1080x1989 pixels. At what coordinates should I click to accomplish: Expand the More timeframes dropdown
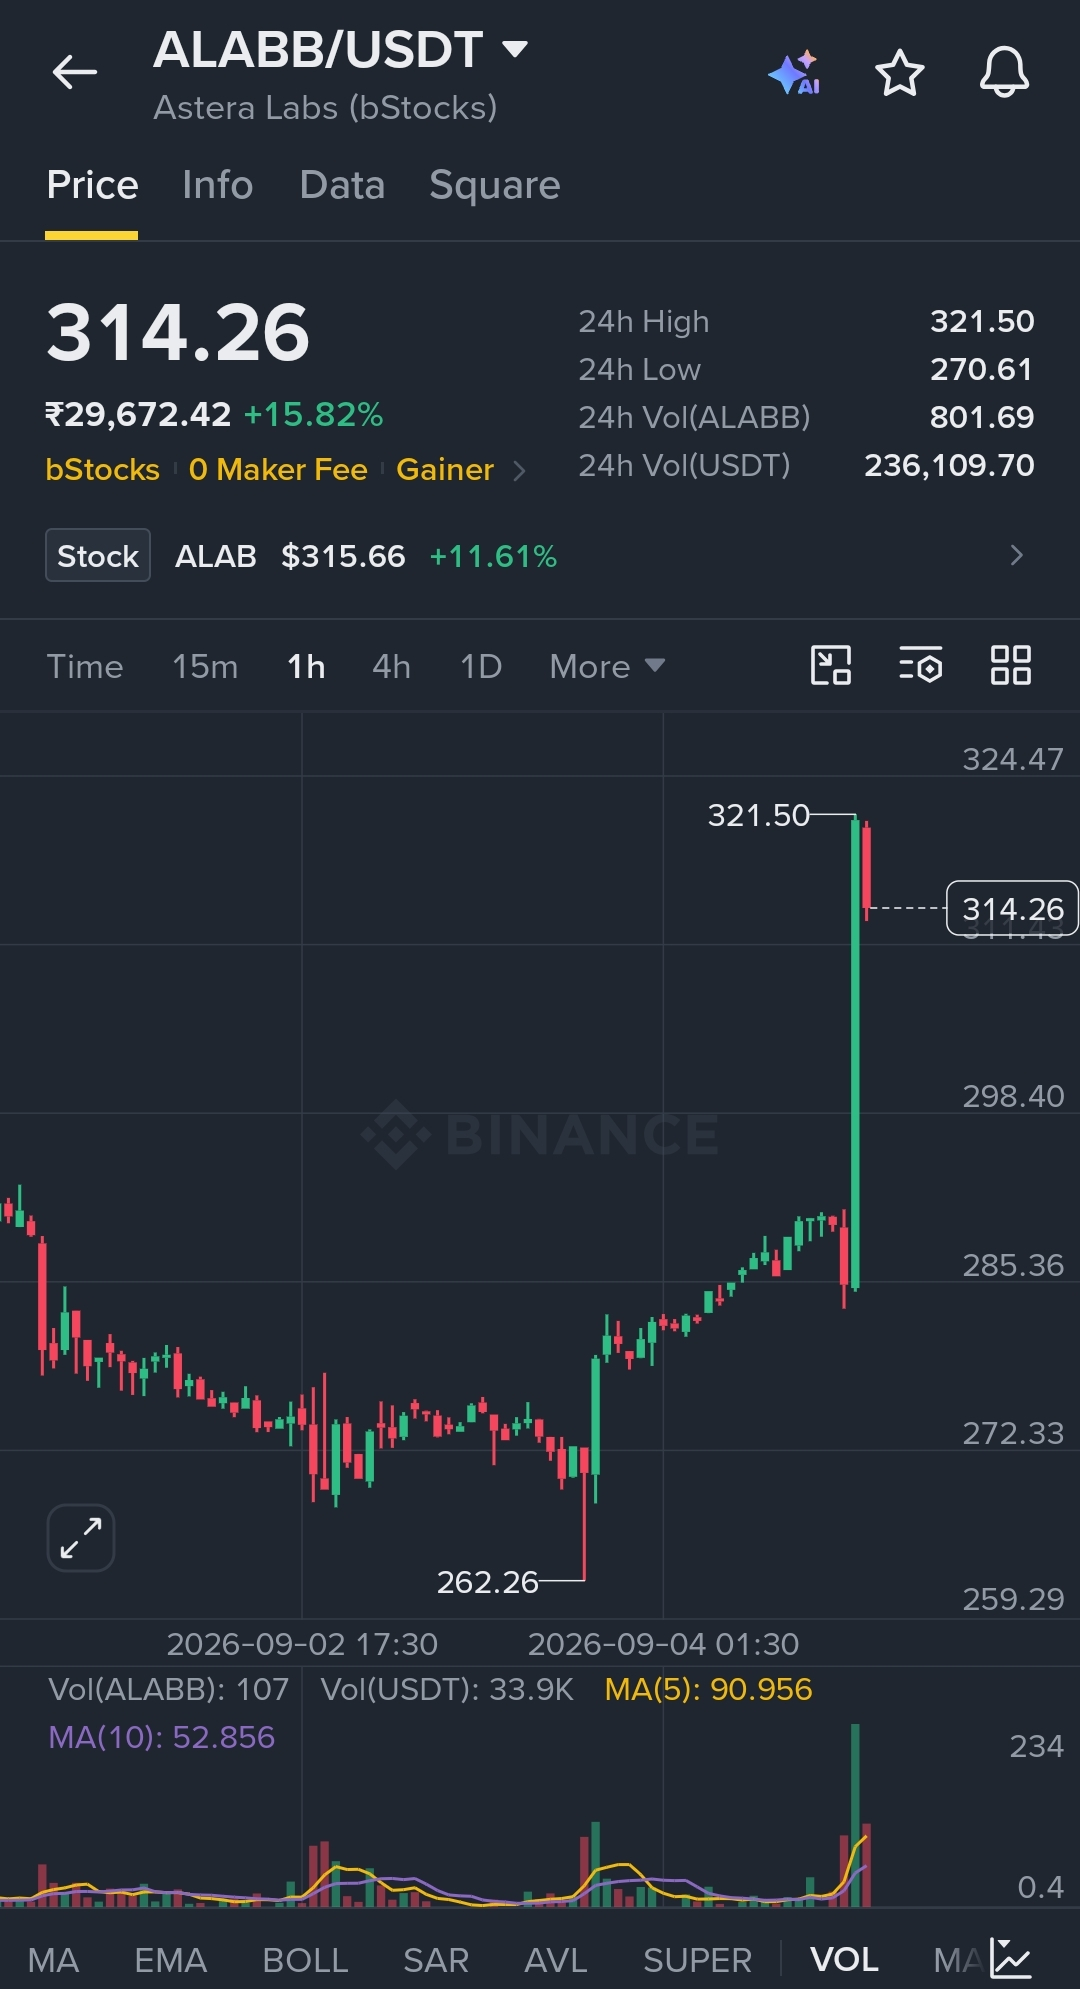pos(607,666)
